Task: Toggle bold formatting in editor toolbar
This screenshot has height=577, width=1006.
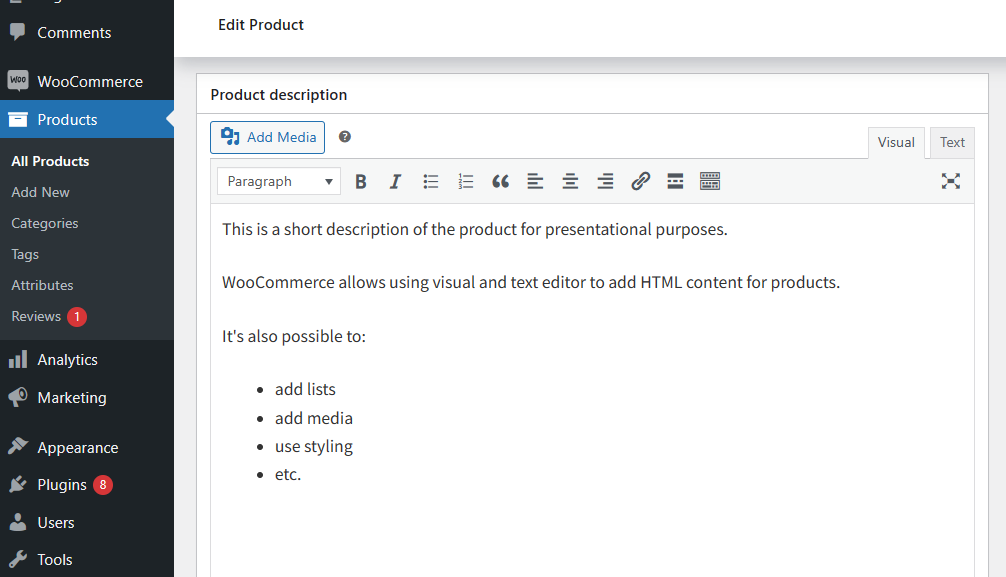Action: point(361,182)
